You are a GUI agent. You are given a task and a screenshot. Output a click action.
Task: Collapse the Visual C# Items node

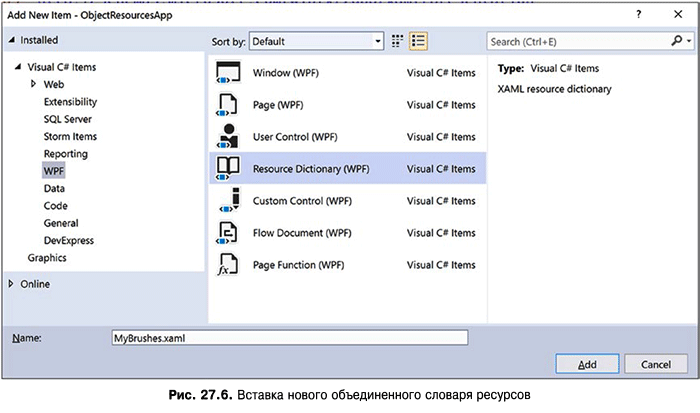(17, 68)
